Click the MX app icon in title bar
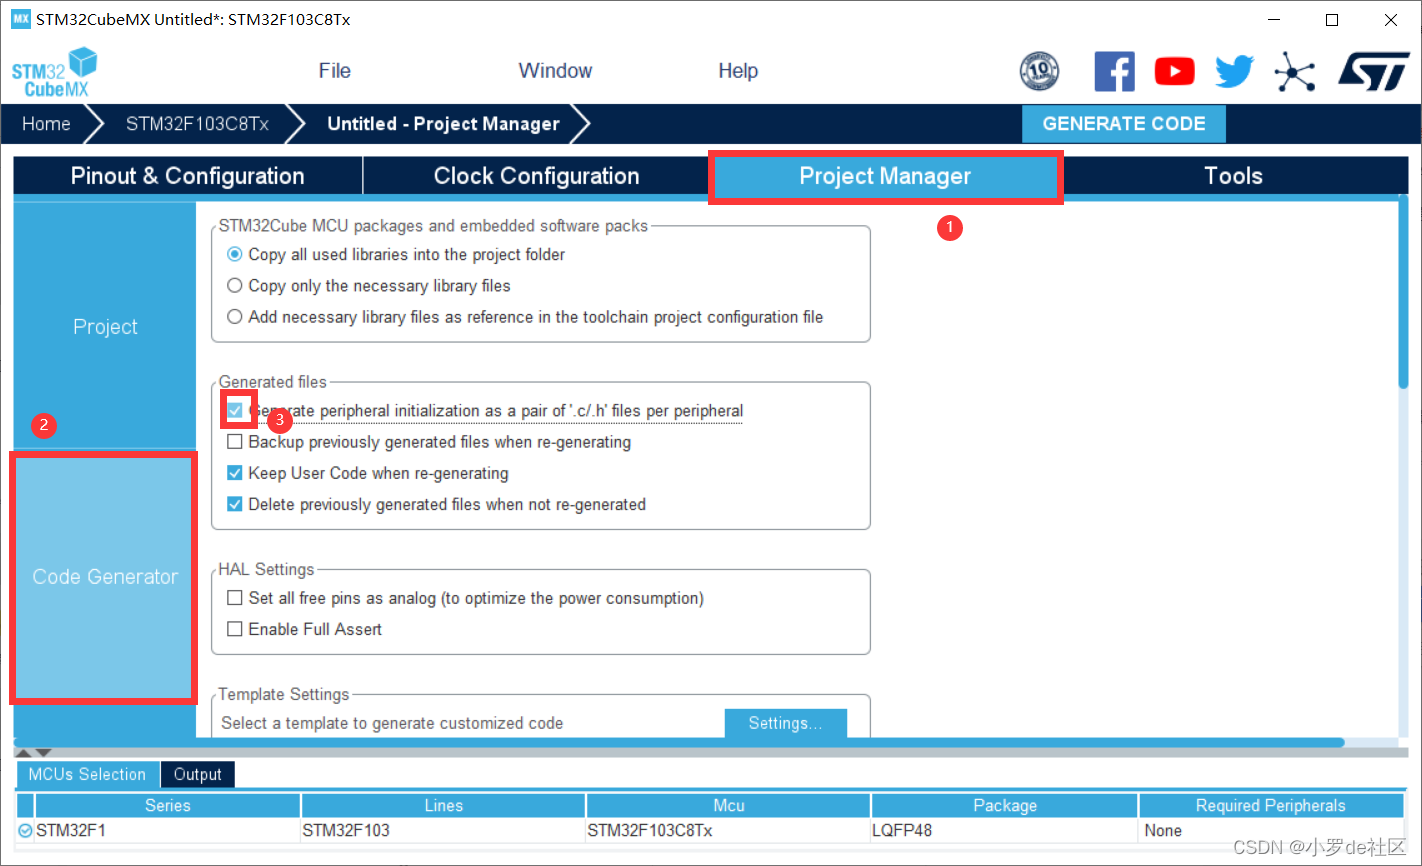This screenshot has height=866, width=1422. (20, 19)
